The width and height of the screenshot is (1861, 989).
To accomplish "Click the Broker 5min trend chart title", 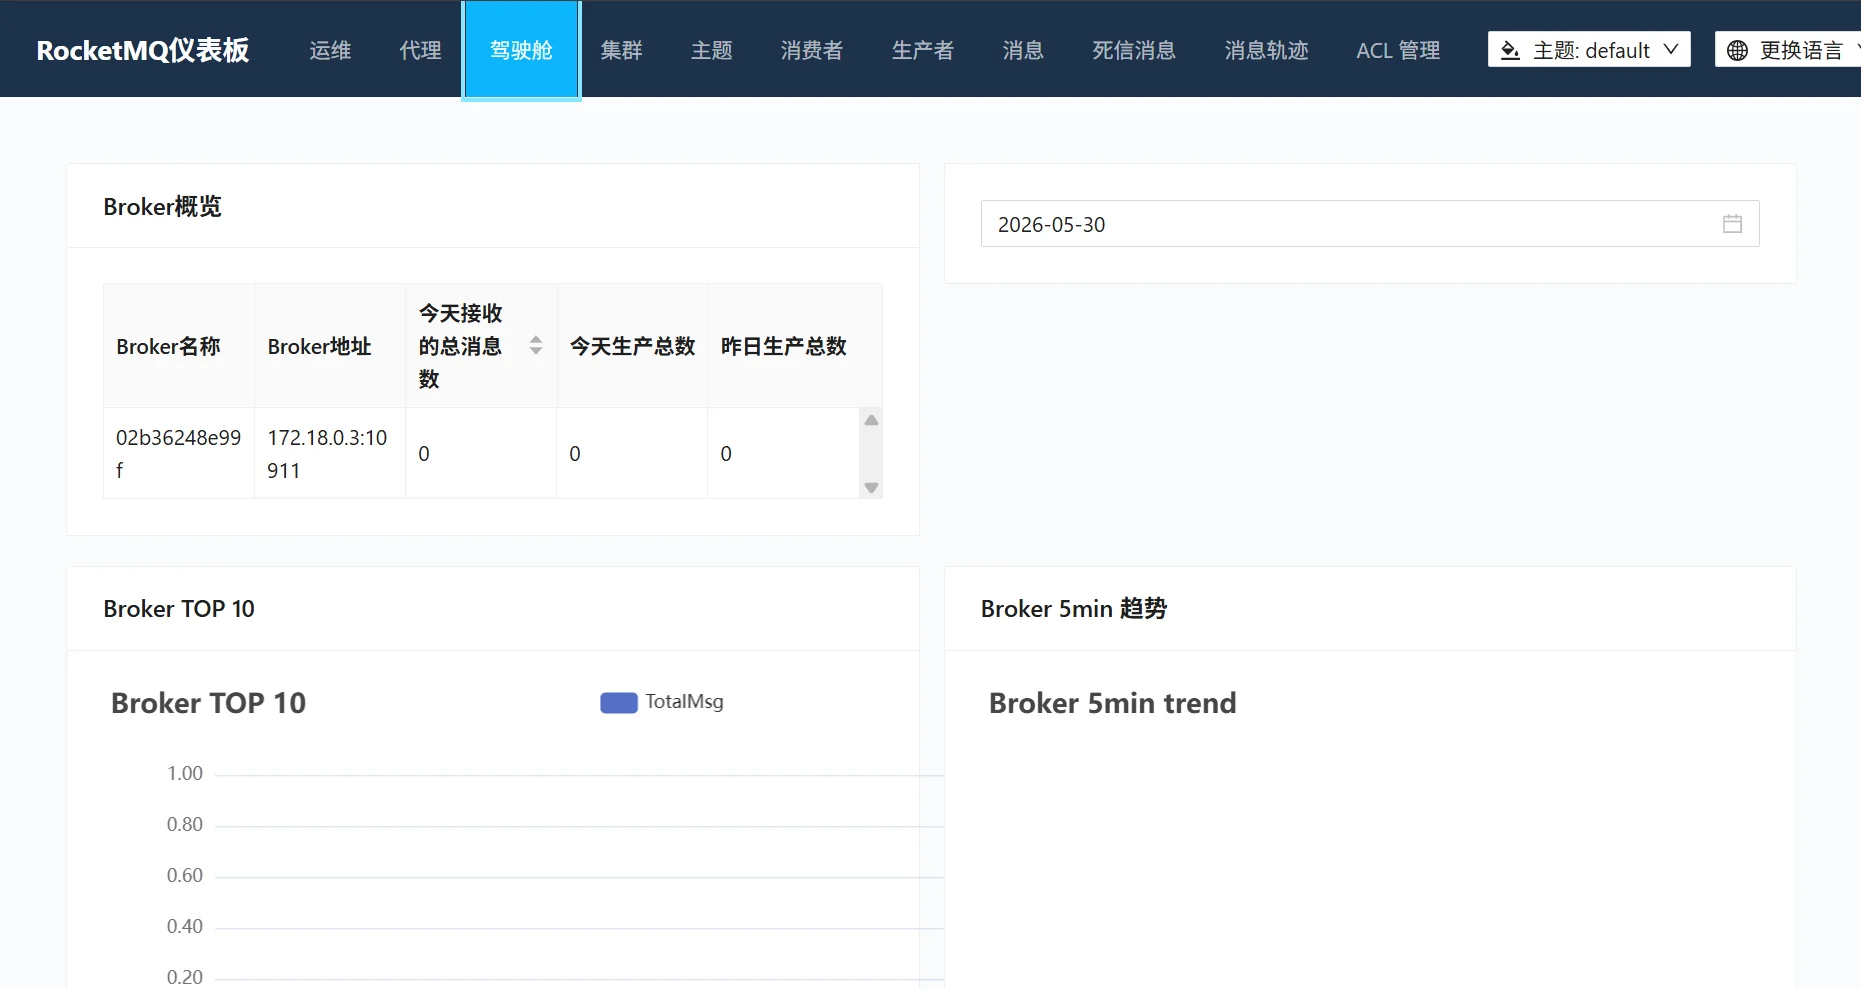I will coord(1112,703).
